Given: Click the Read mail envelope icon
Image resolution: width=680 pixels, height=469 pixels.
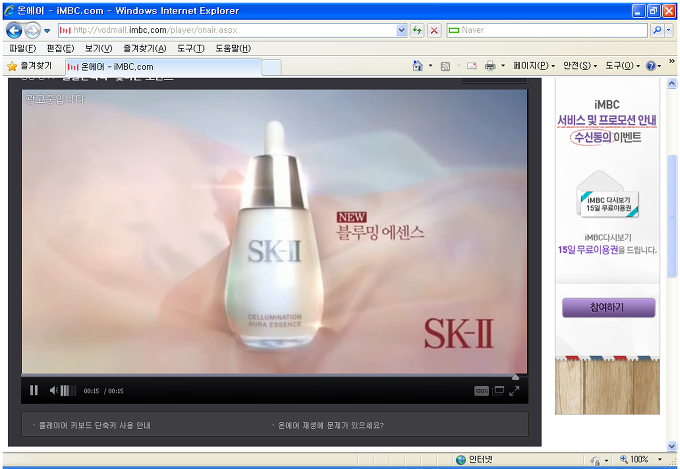Looking at the screenshot, I should coord(472,66).
